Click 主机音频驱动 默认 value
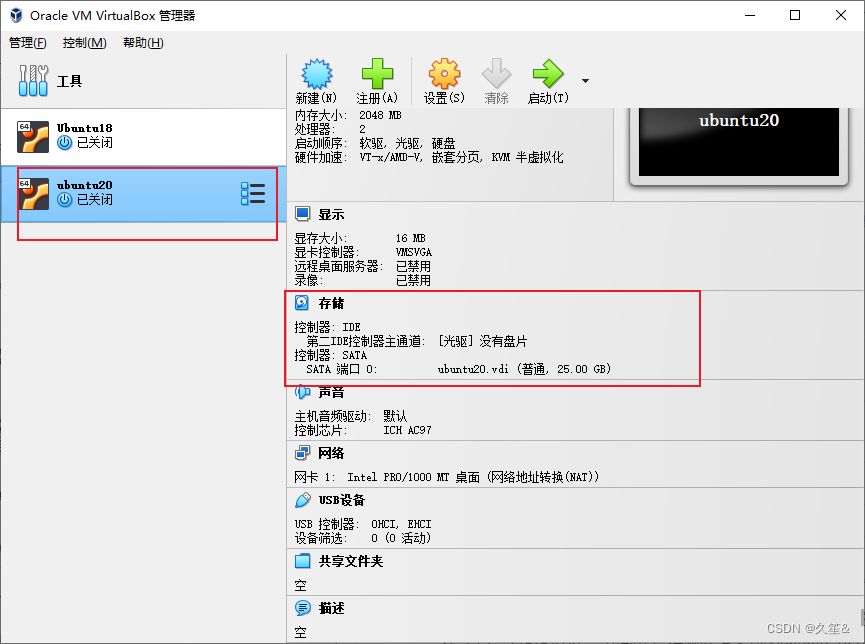 click(x=395, y=416)
